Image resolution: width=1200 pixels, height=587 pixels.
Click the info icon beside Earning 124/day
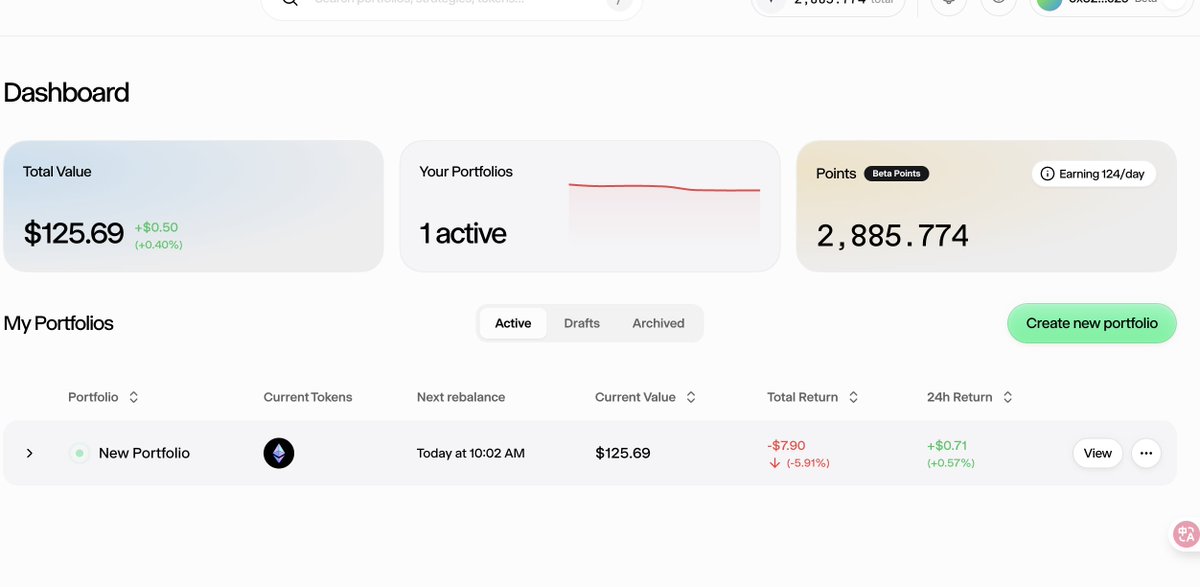click(x=1048, y=174)
